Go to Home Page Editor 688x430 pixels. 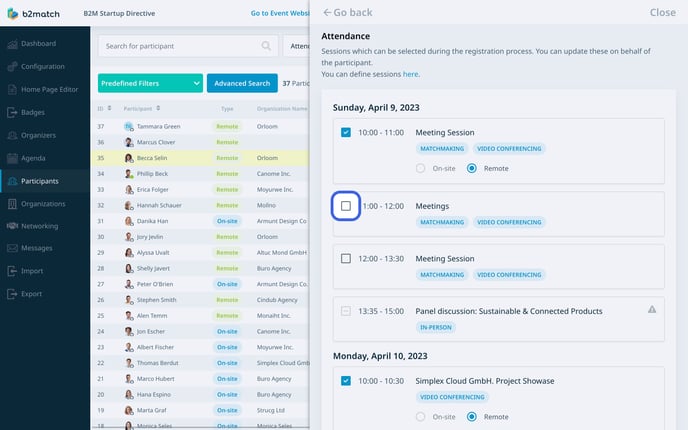(x=49, y=89)
